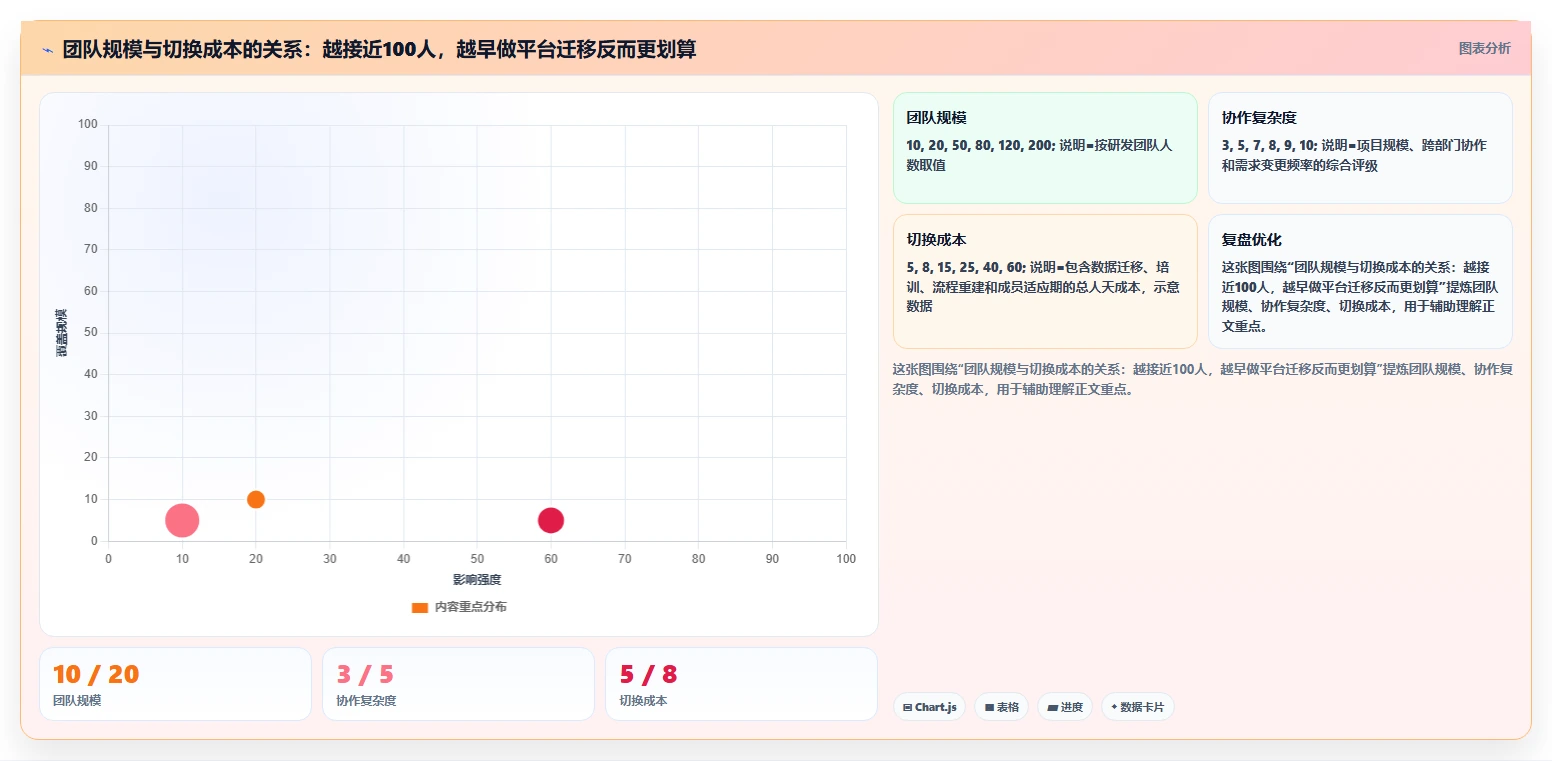
Task: Select the red bubble at x=60
Action: pos(551,520)
